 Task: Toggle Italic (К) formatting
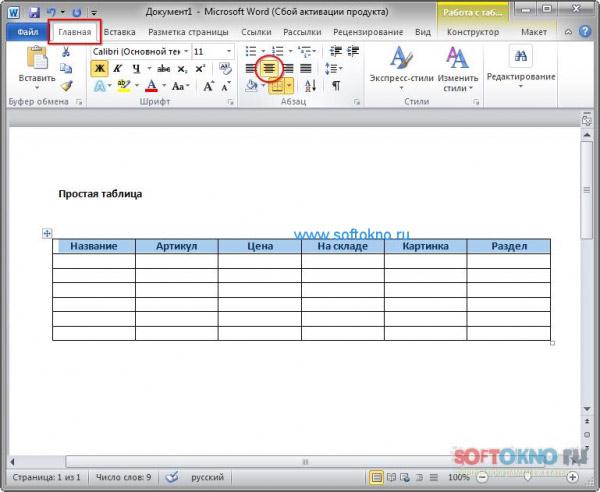click(x=116, y=69)
